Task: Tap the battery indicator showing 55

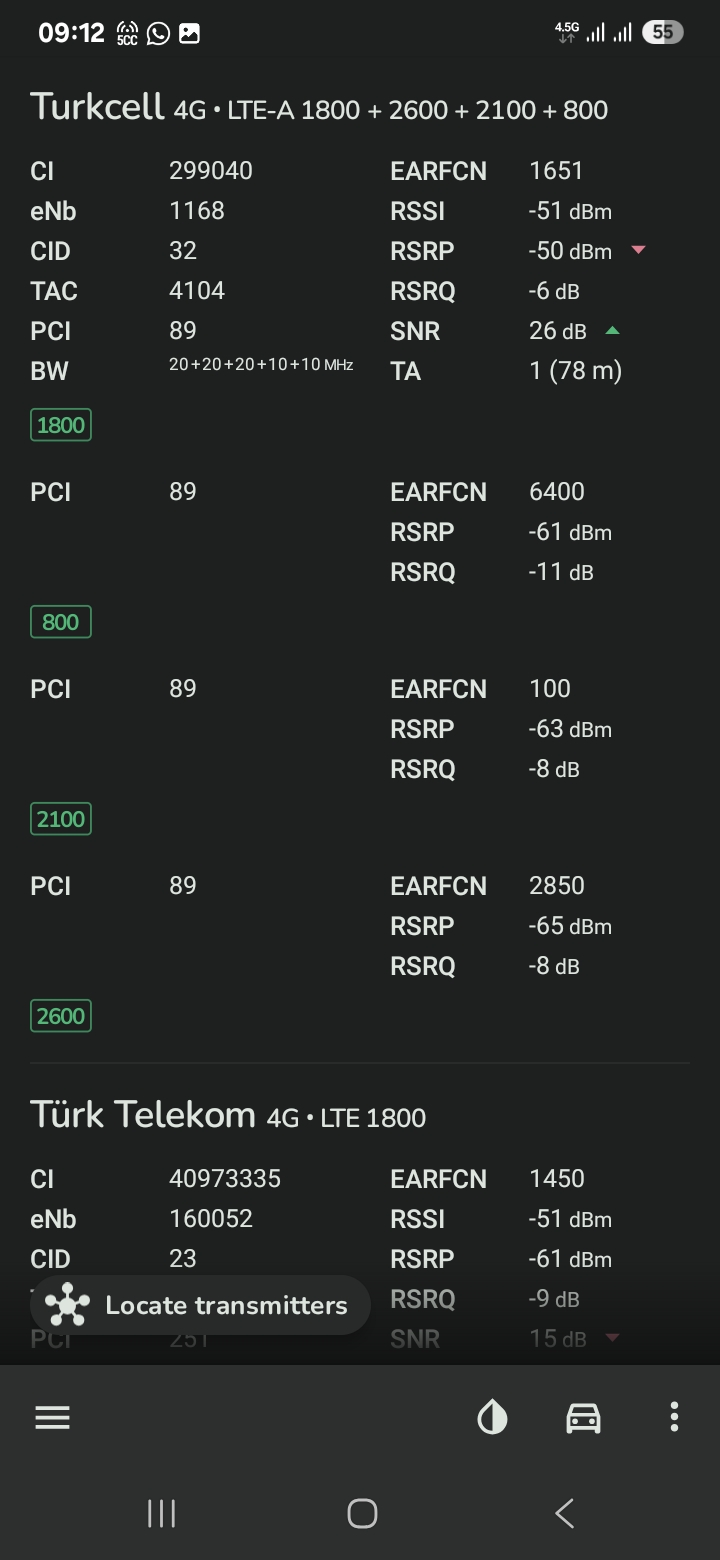Action: [x=662, y=32]
